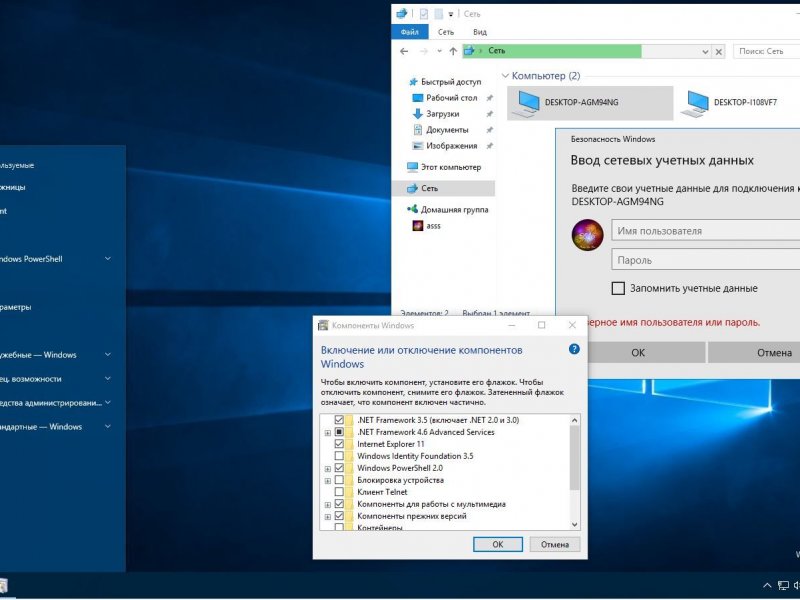The height and width of the screenshot is (600, 800).
Task: Click OK in Компоненты Windows
Action: click(497, 544)
